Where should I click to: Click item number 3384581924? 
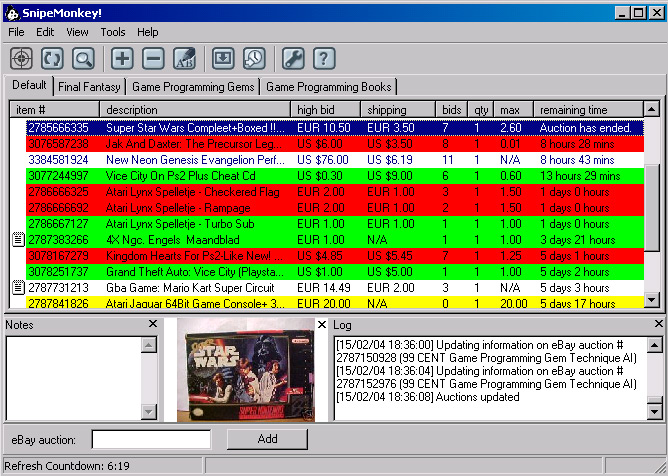coord(58,160)
